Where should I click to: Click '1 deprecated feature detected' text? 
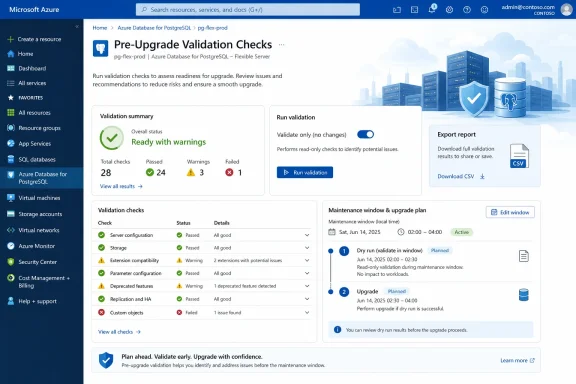coord(245,286)
